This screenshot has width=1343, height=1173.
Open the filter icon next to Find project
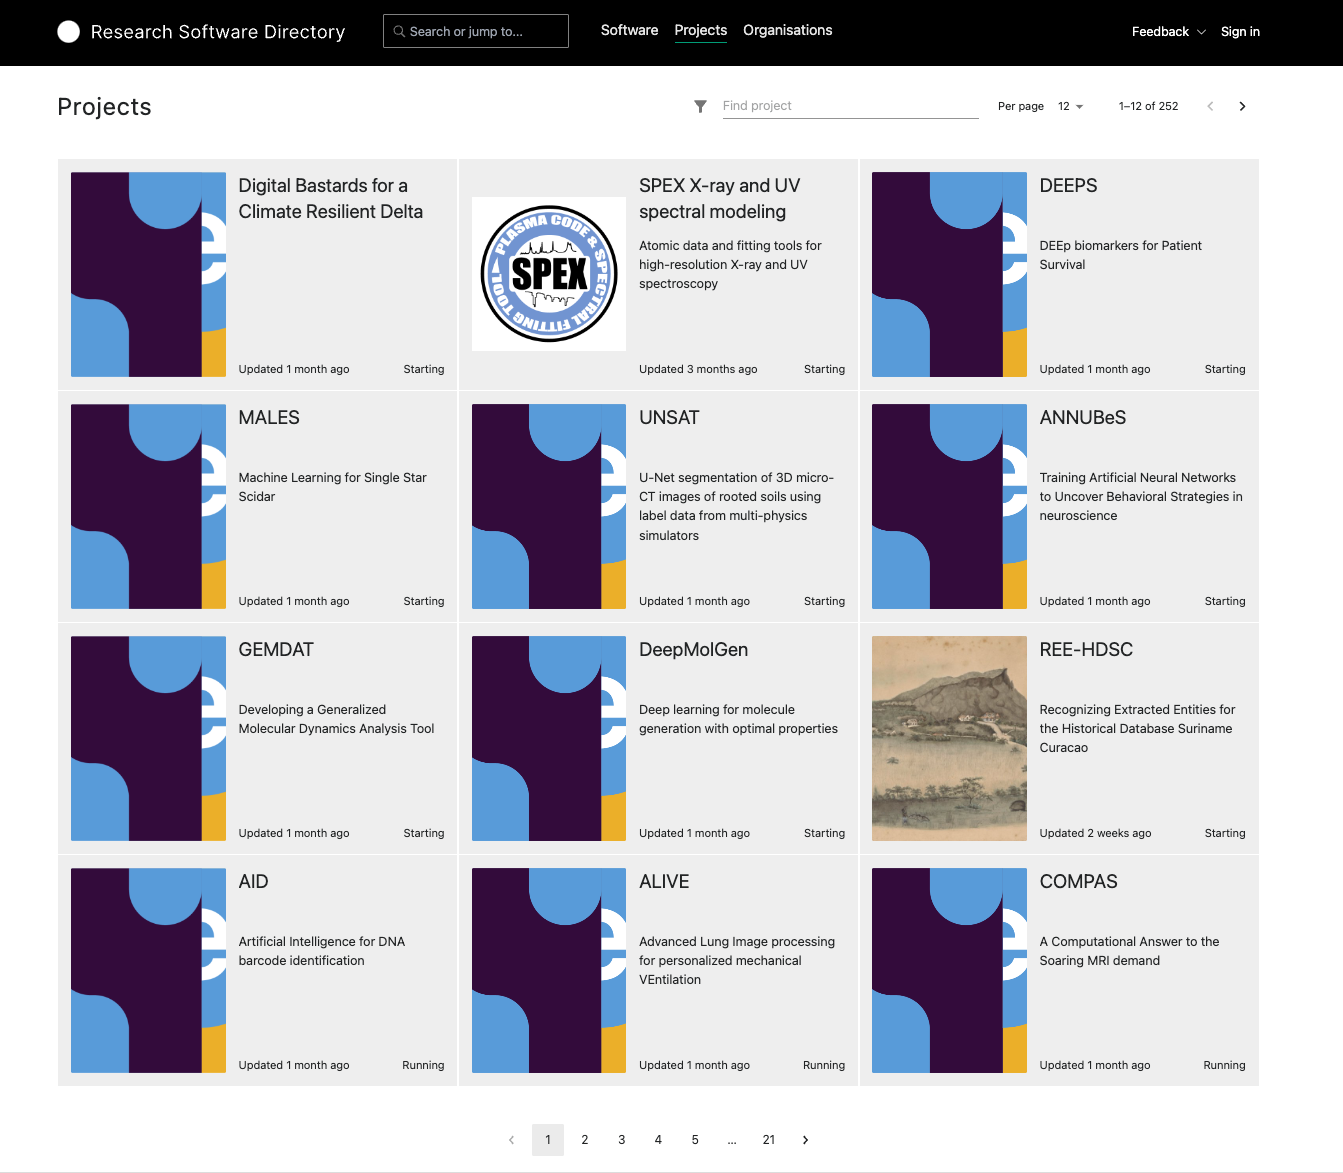coord(700,106)
